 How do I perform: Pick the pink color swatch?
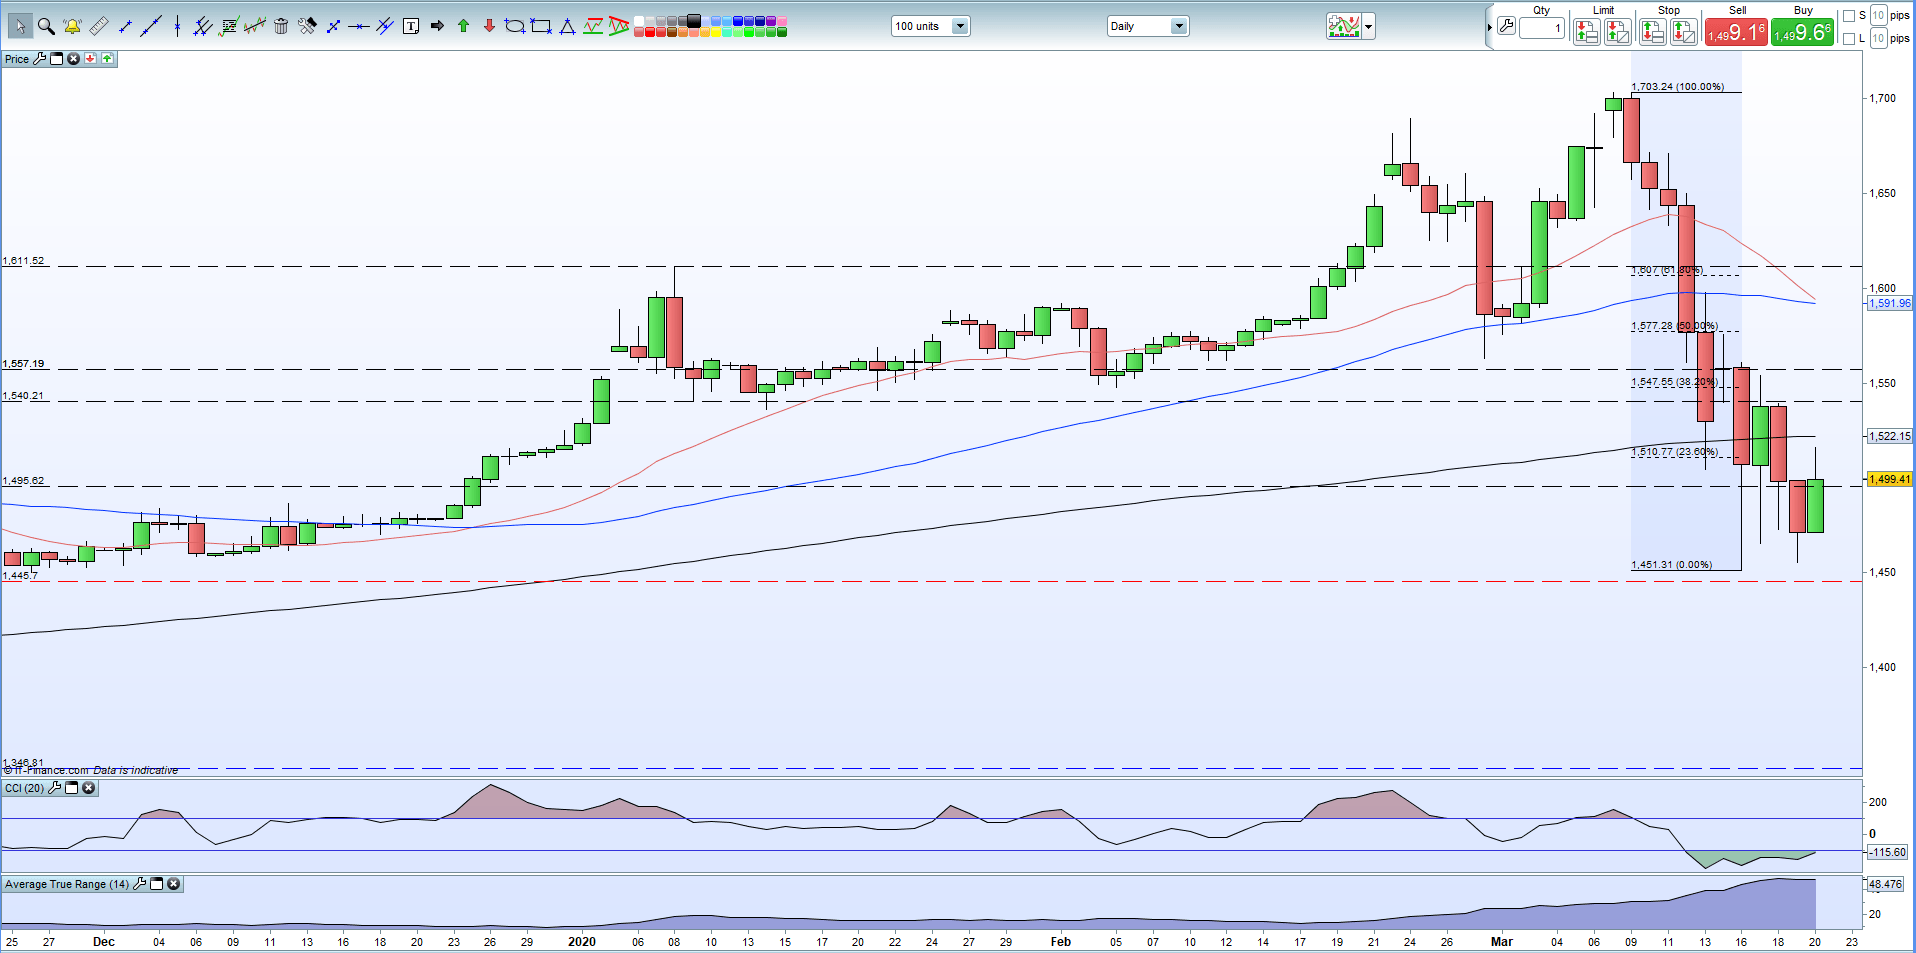(782, 20)
